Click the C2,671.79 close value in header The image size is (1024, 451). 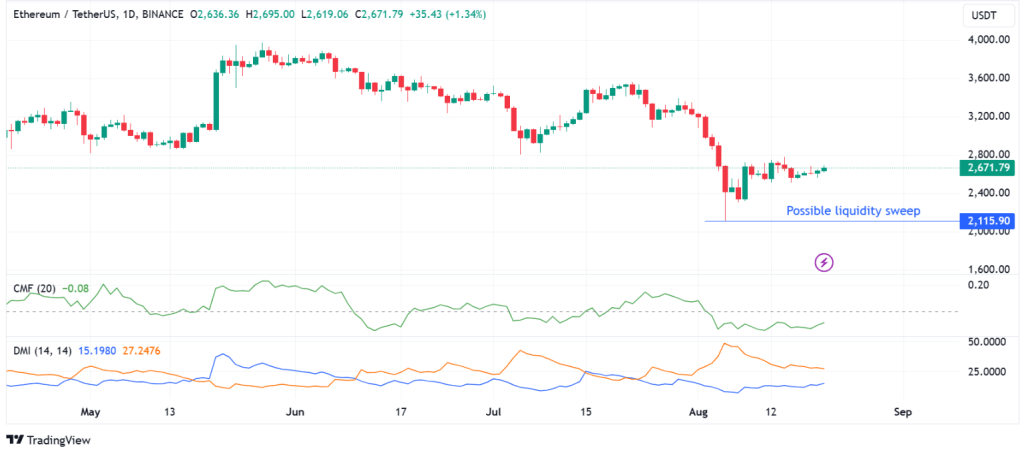(380, 14)
